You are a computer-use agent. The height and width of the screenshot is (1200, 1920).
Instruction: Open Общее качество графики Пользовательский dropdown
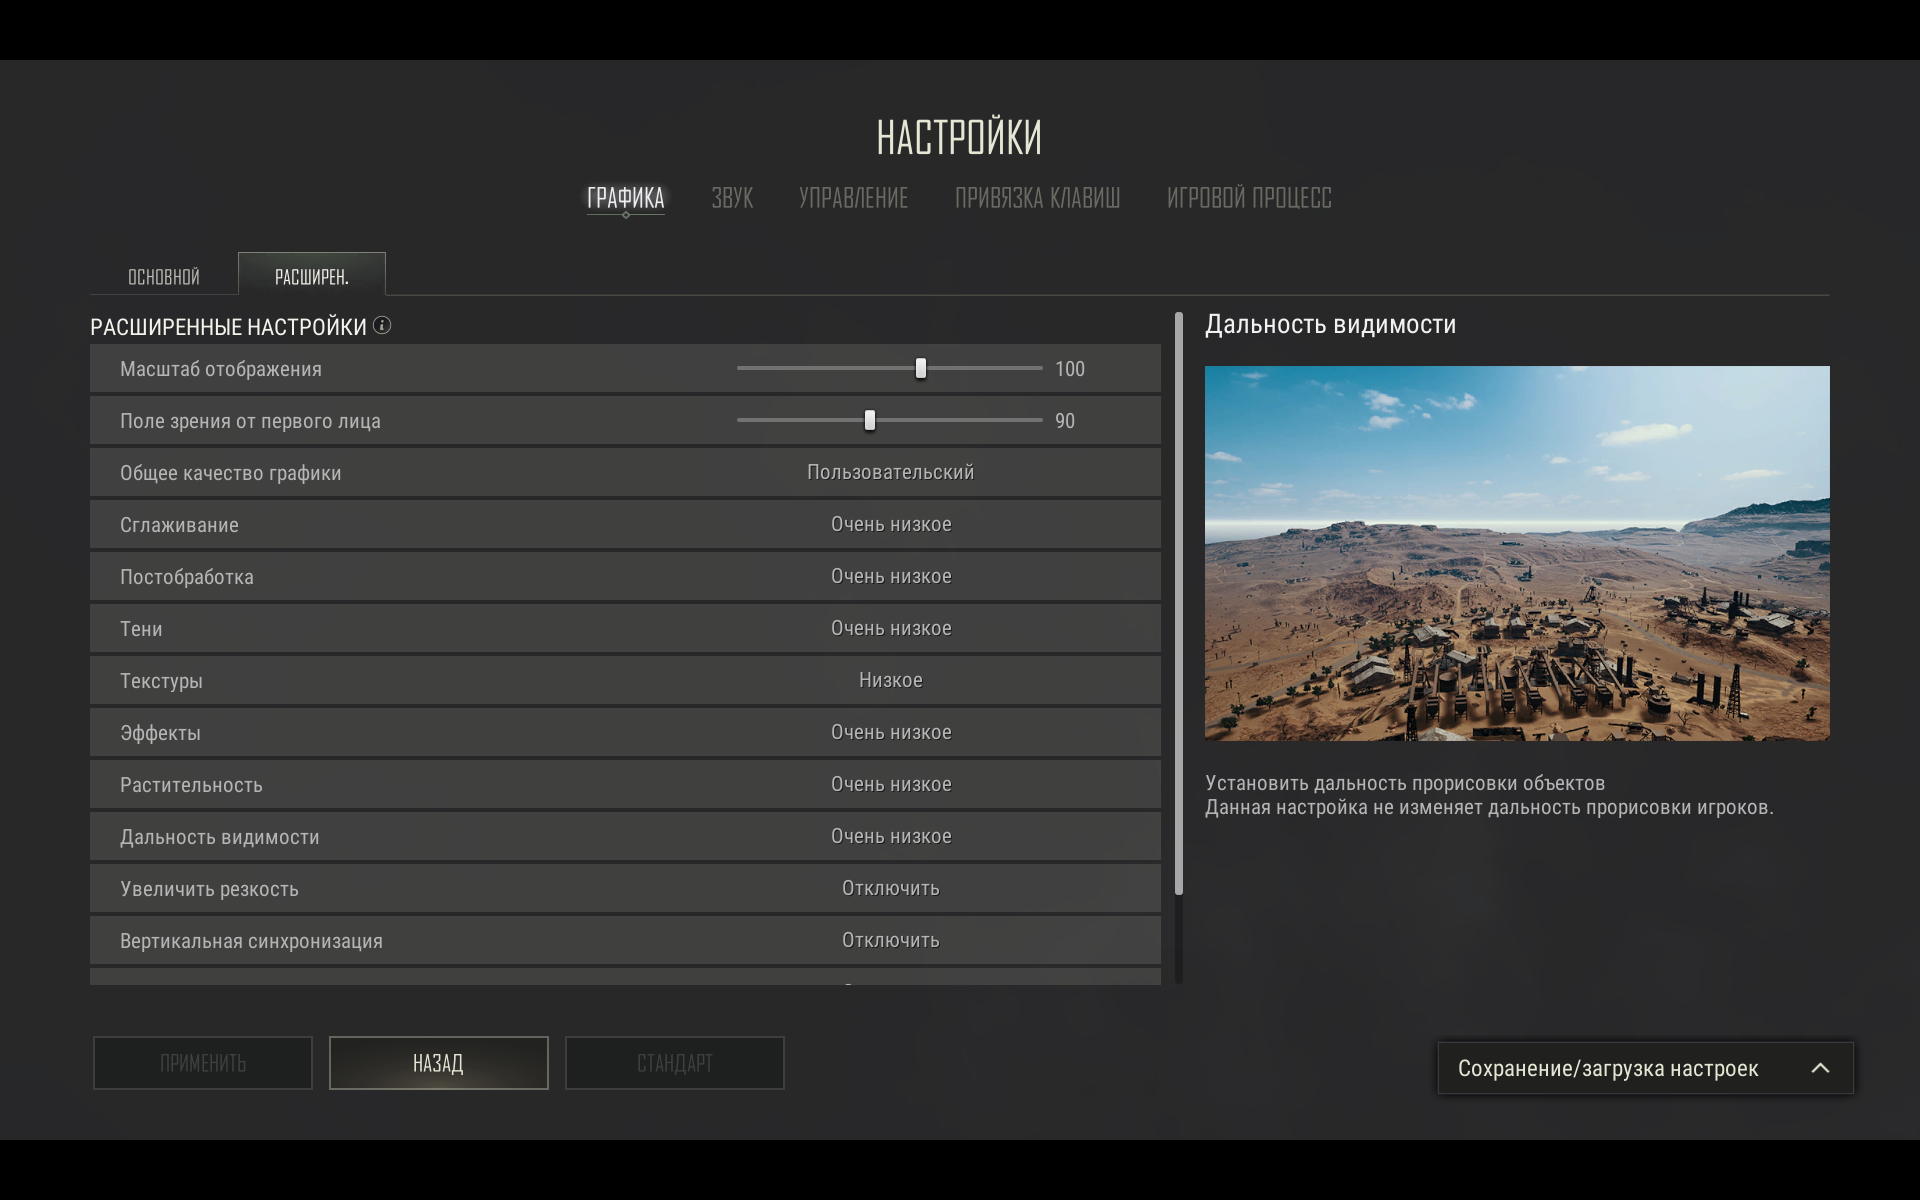click(x=890, y=472)
